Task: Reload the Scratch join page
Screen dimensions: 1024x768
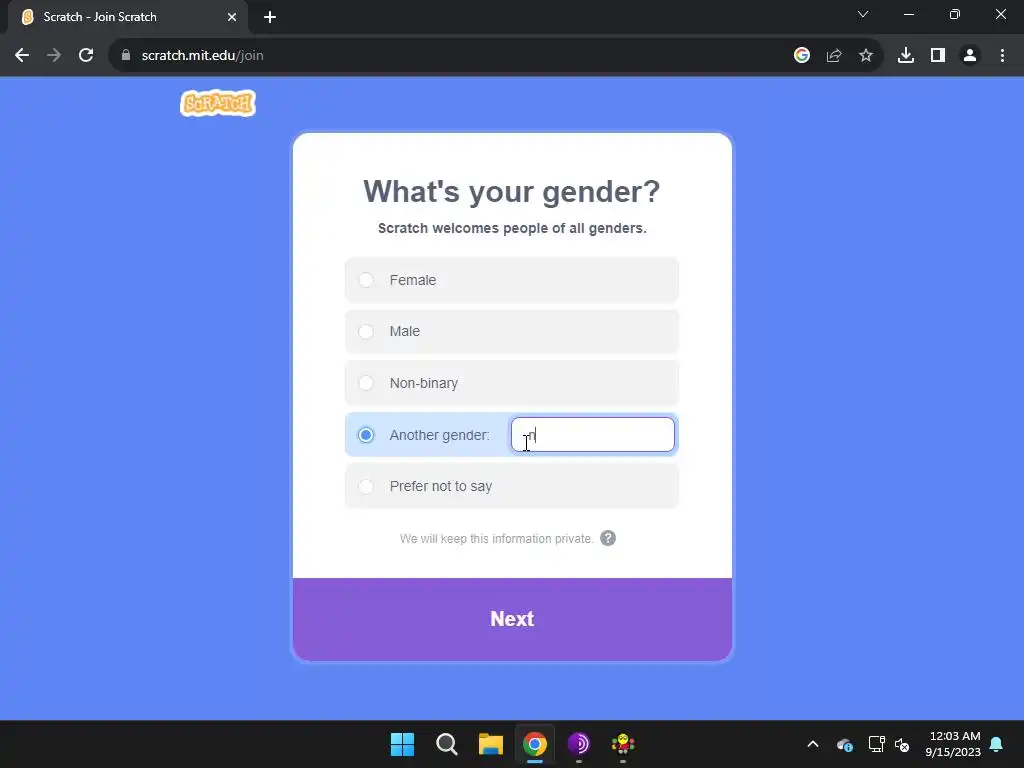Action: click(86, 56)
